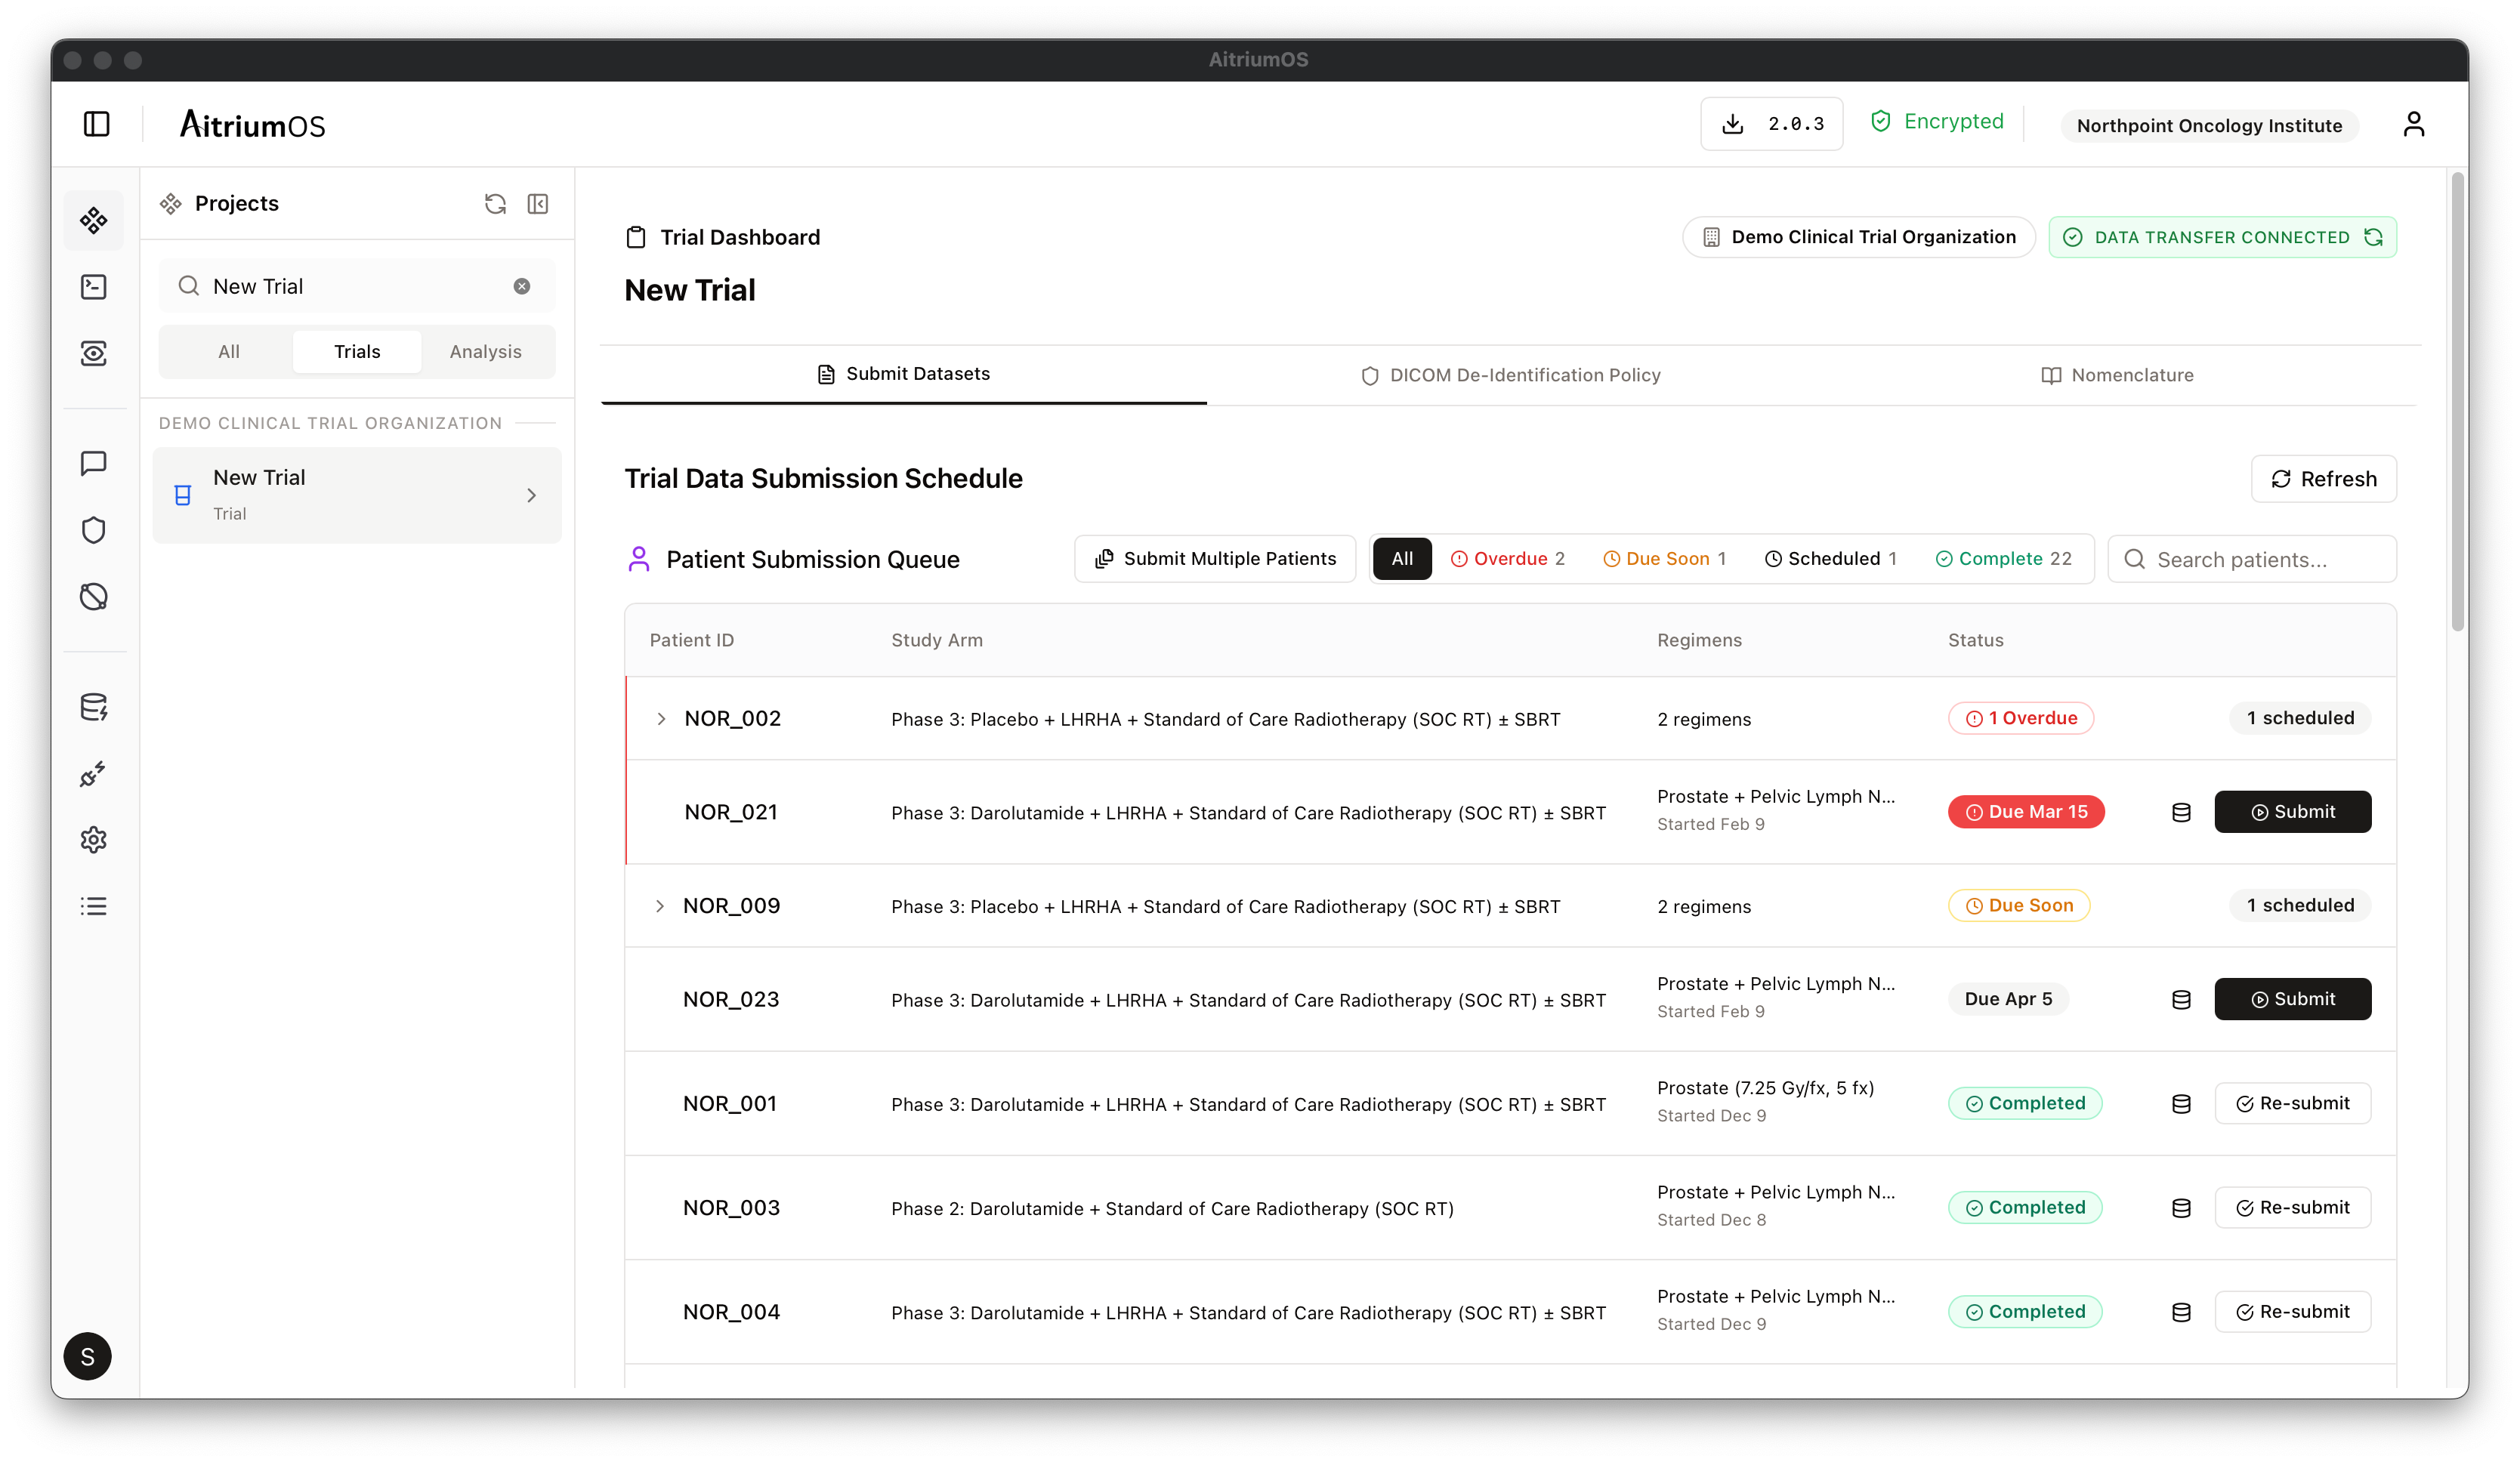The height and width of the screenshot is (1462, 2520).
Task: Click Refresh in submission schedule
Action: click(x=2323, y=479)
